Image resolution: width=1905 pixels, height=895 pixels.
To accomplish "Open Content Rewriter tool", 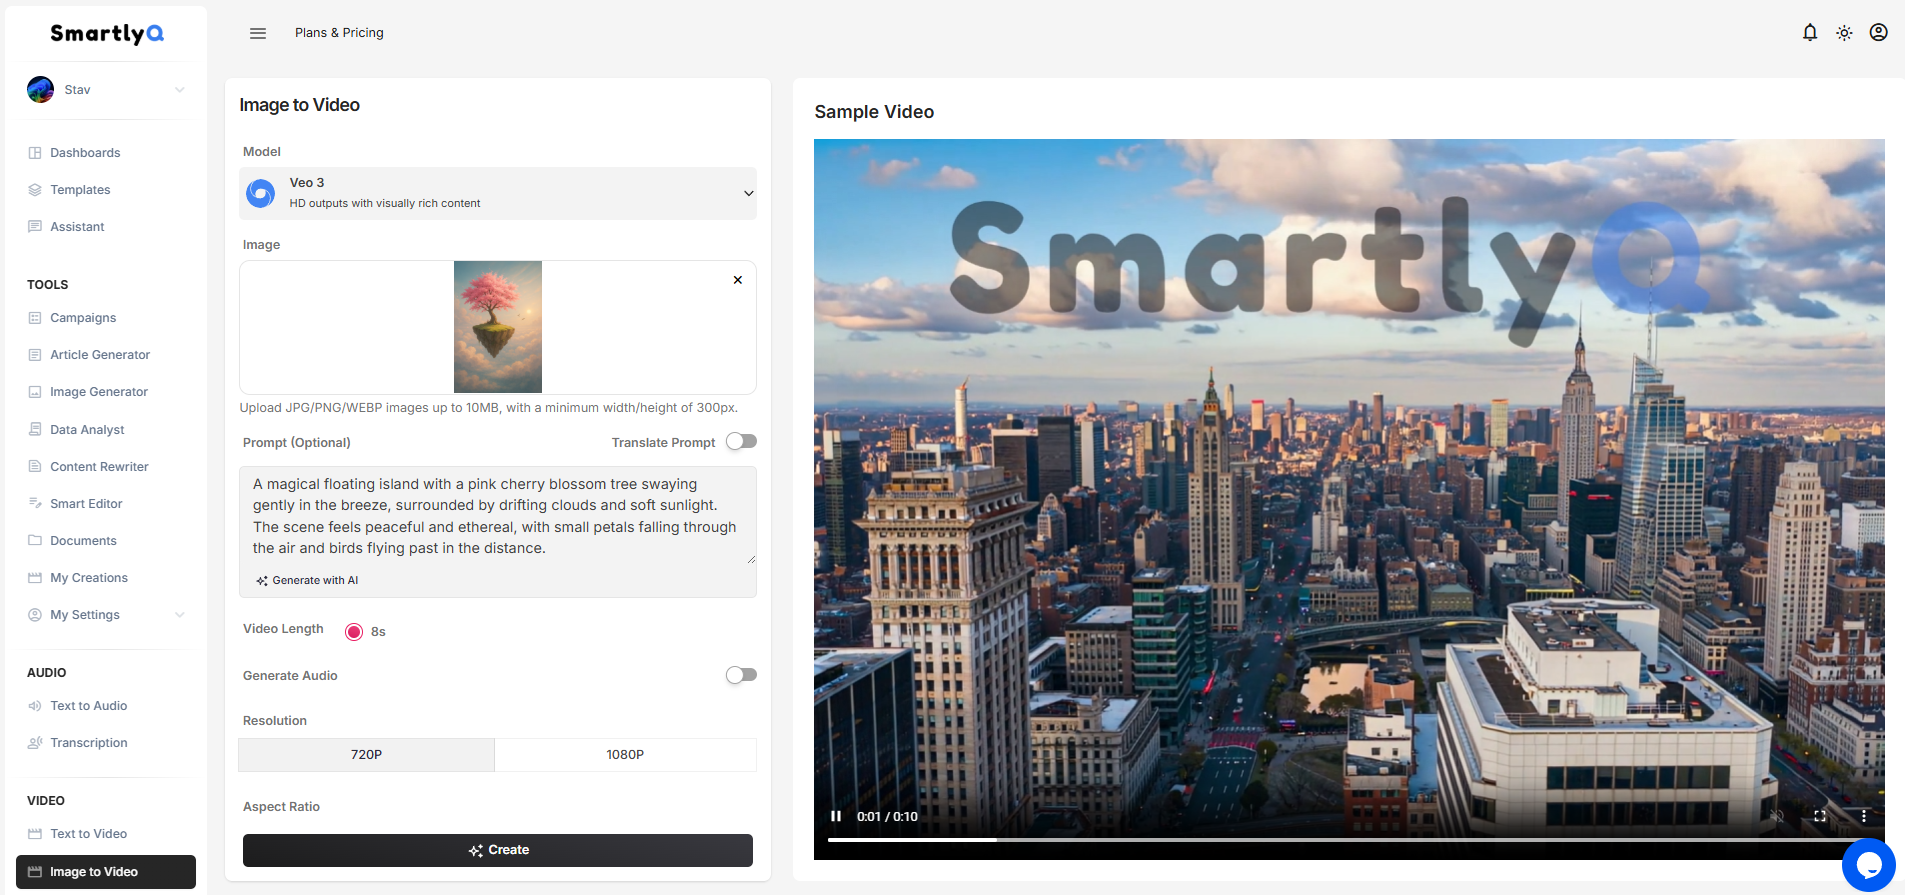I will click(99, 467).
